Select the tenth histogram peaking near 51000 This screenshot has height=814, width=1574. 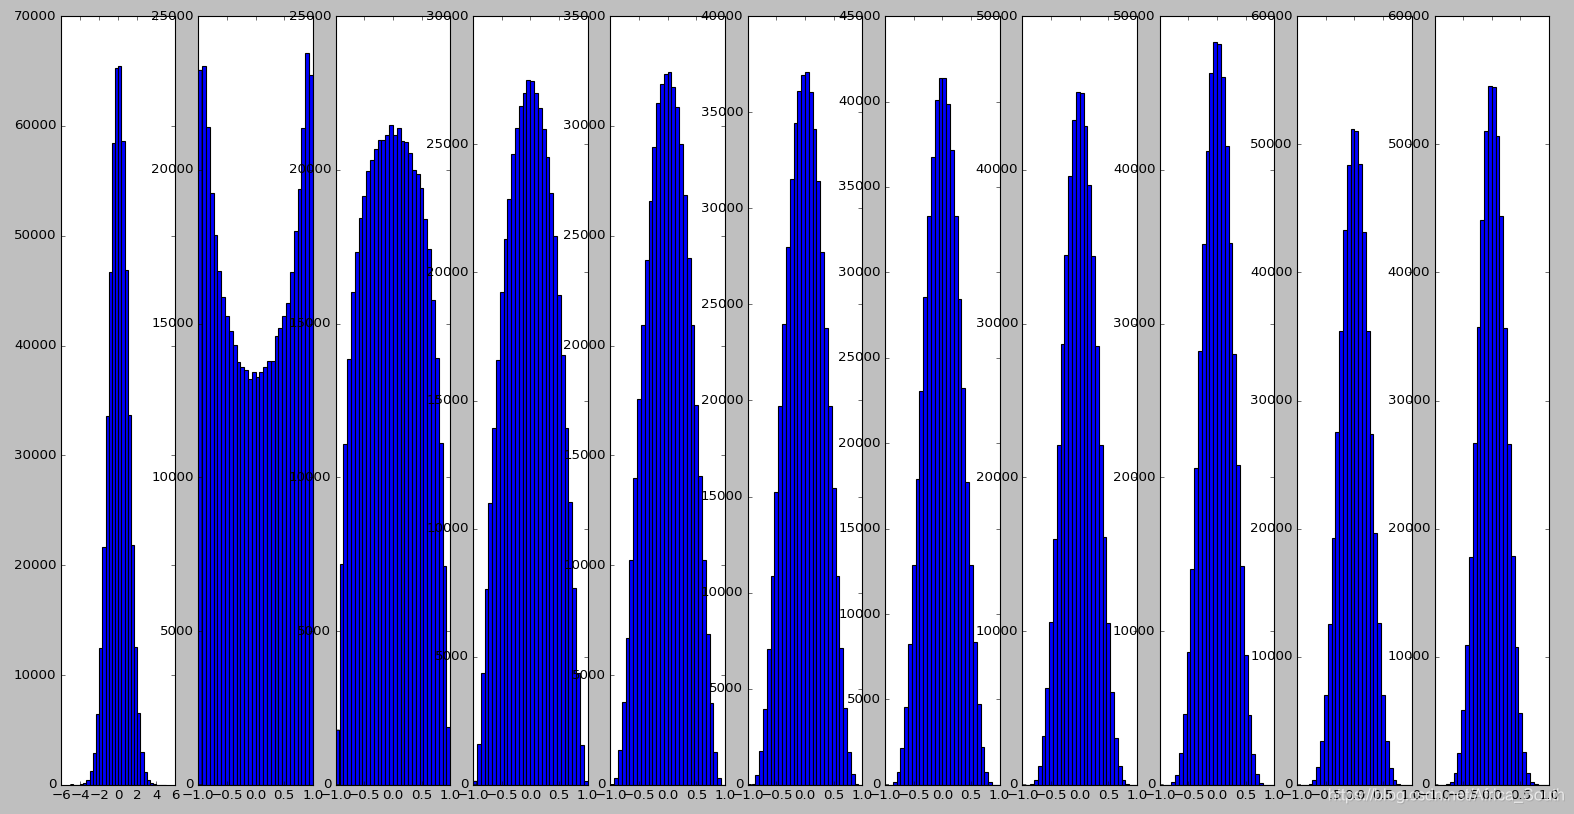click(1354, 400)
